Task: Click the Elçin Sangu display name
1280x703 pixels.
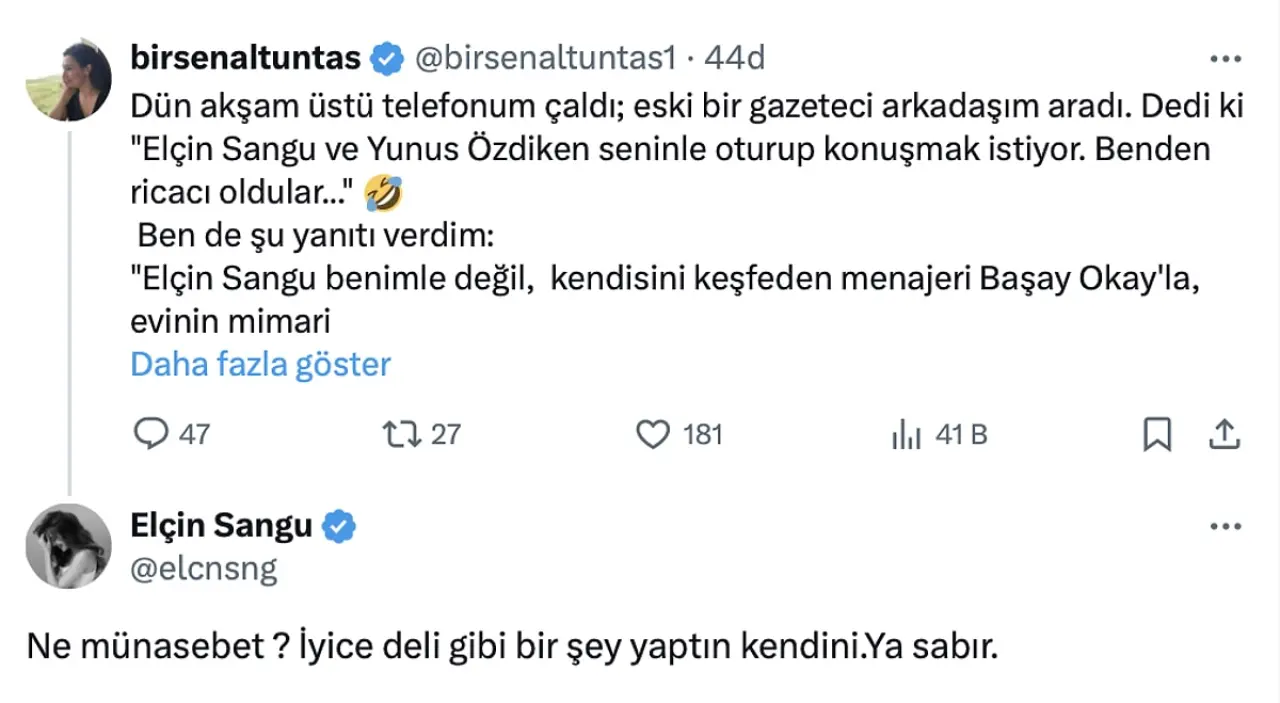Action: pos(221,525)
